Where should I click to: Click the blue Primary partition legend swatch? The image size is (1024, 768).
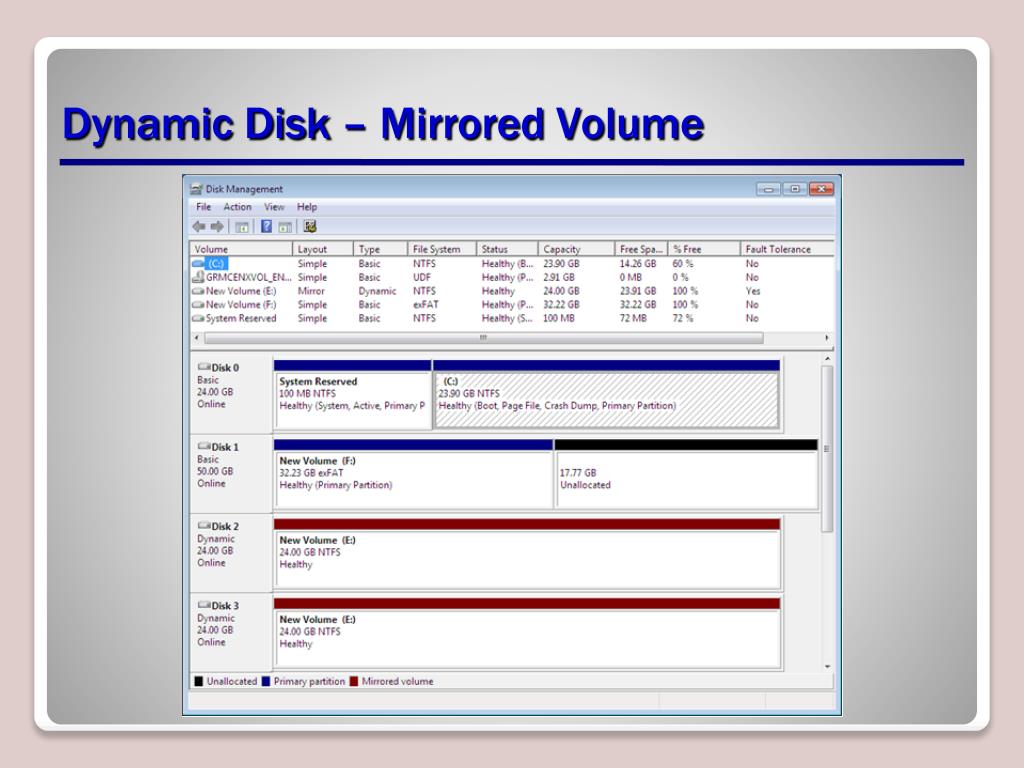tap(266, 682)
